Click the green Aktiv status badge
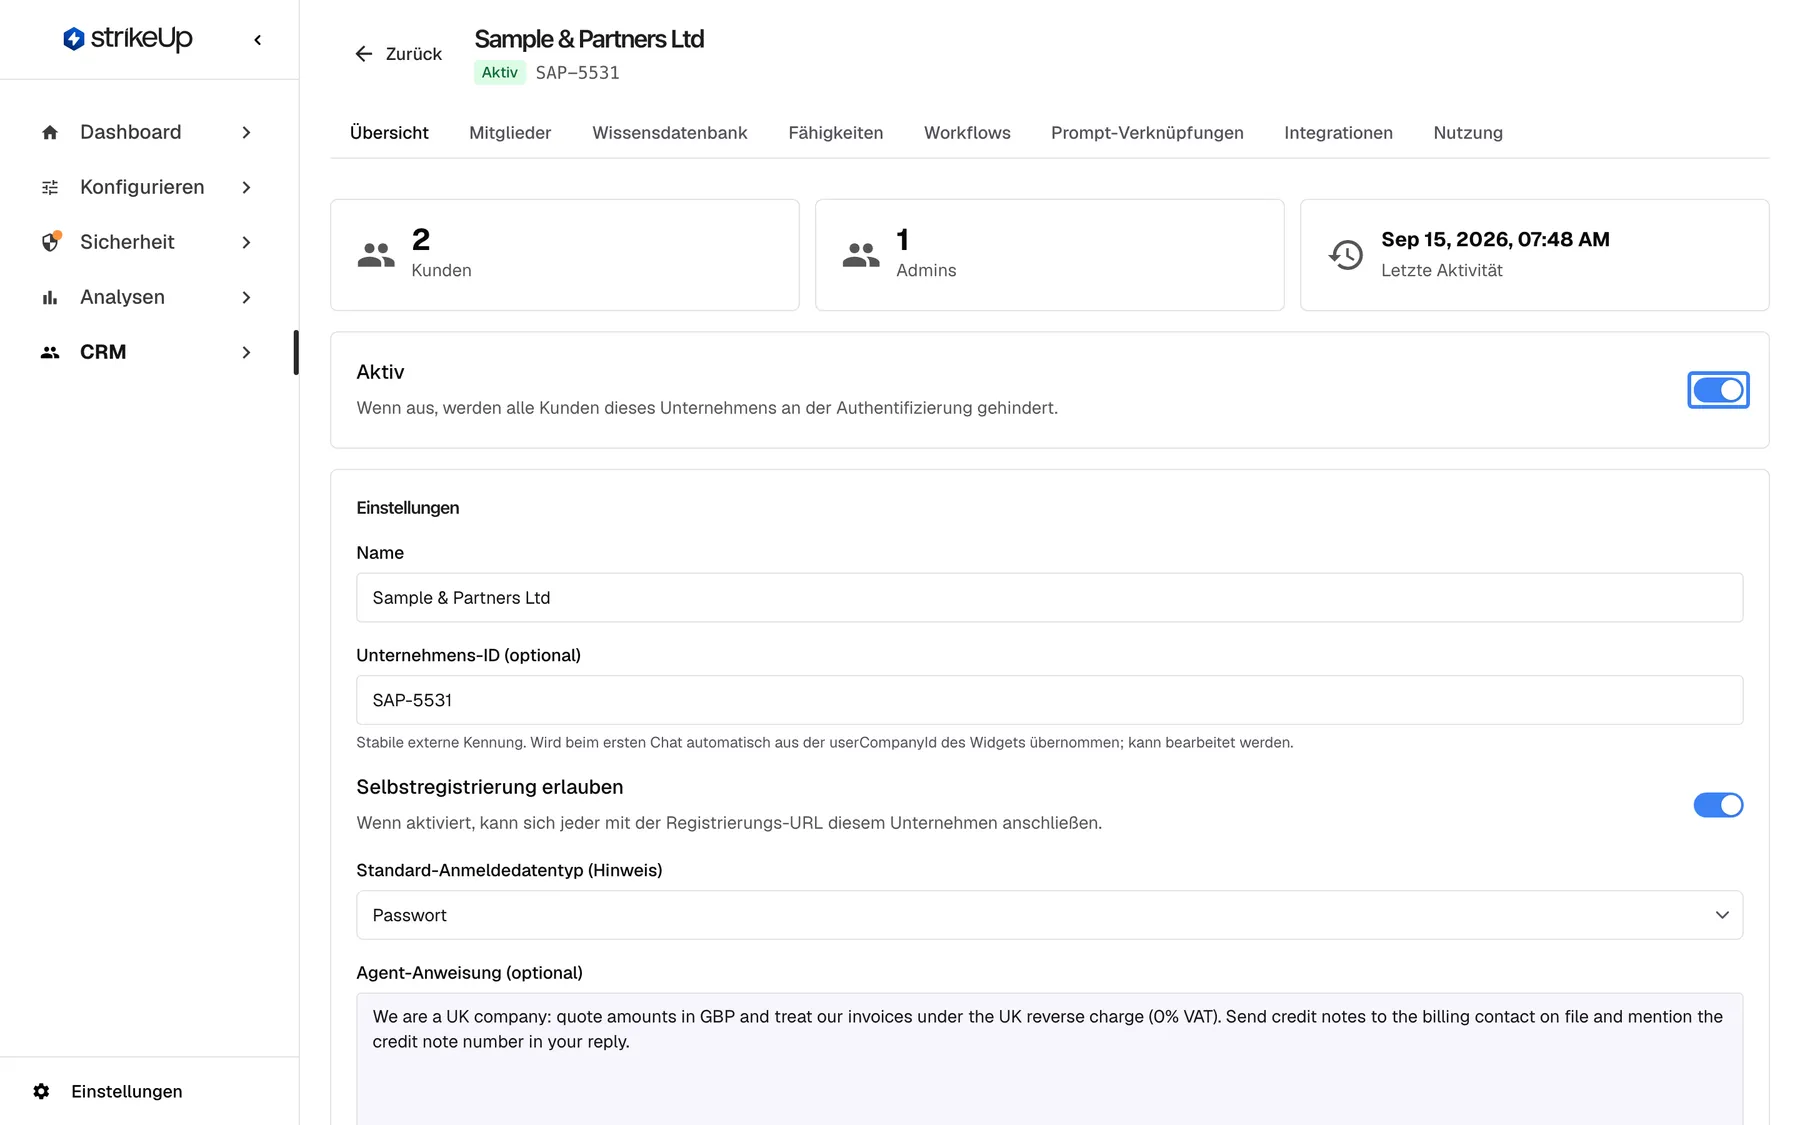This screenshot has height=1125, width=1800. click(x=500, y=72)
